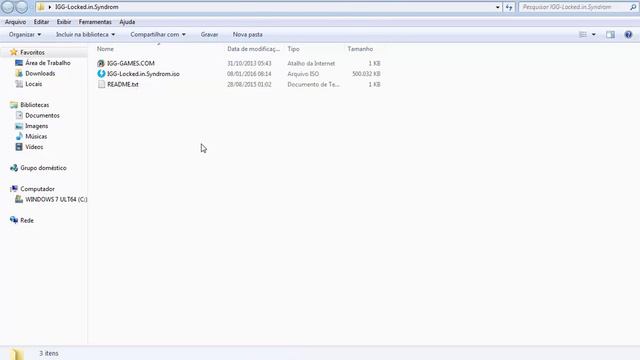This screenshot has height=360, width=640.
Task: Click the README.txt document icon
Action: tap(101, 84)
